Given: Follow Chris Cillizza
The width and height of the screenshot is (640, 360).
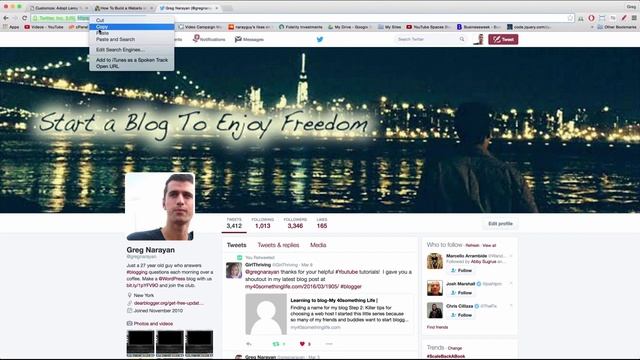Looking at the screenshot, I should [x=461, y=315].
